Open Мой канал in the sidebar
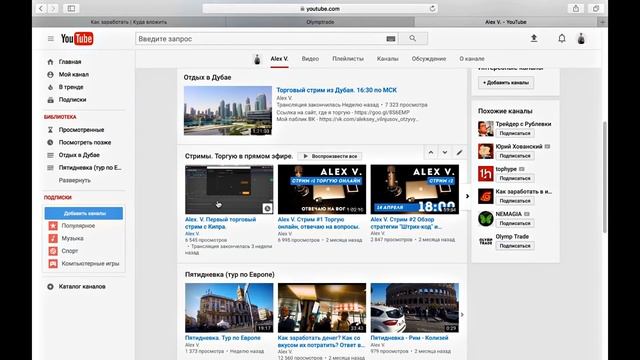640x360 pixels. pyautogui.click(x=73, y=74)
